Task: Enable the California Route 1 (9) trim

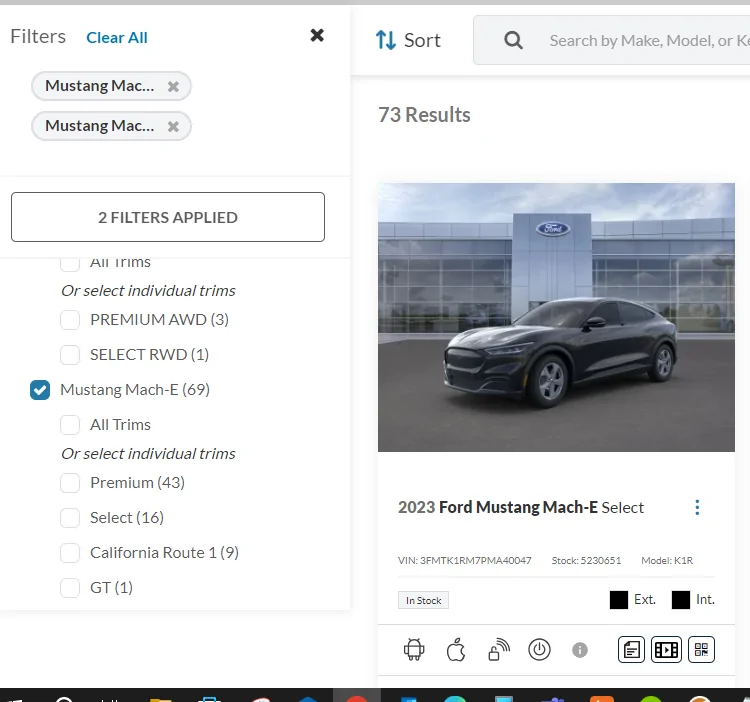Action: [x=70, y=552]
